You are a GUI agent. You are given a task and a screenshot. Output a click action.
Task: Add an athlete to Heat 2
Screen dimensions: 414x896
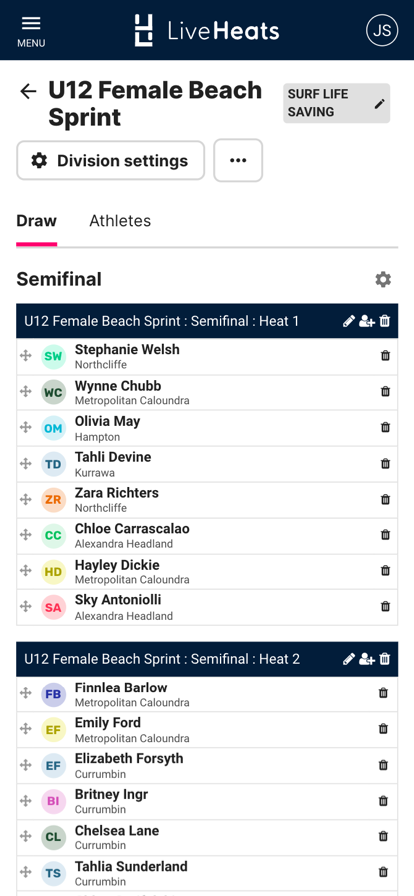367,659
